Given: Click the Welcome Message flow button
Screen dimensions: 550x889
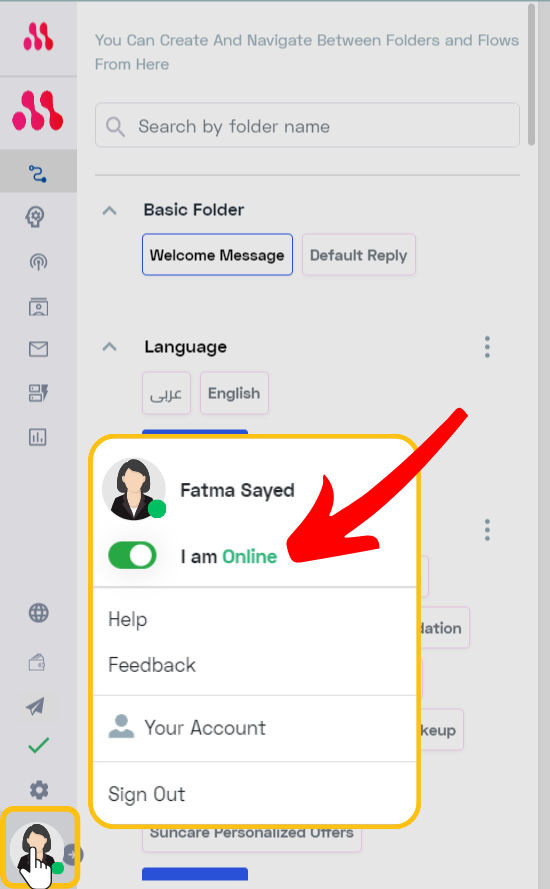Looking at the screenshot, I should pos(217,255).
